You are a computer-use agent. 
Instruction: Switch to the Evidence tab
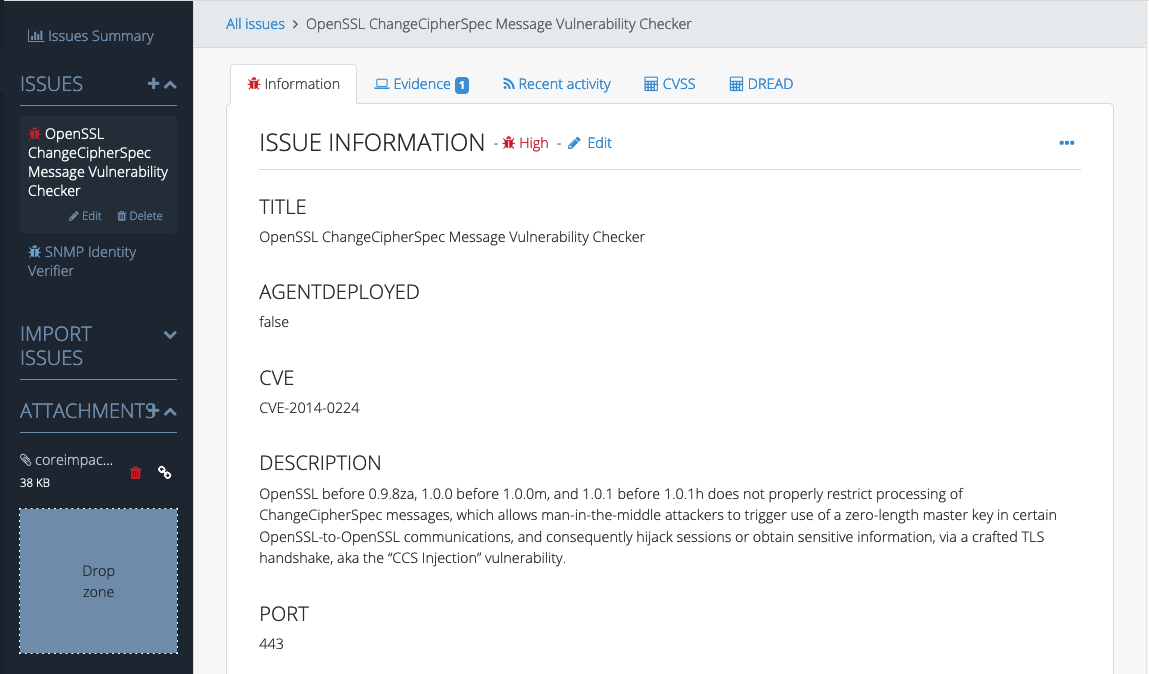click(421, 84)
